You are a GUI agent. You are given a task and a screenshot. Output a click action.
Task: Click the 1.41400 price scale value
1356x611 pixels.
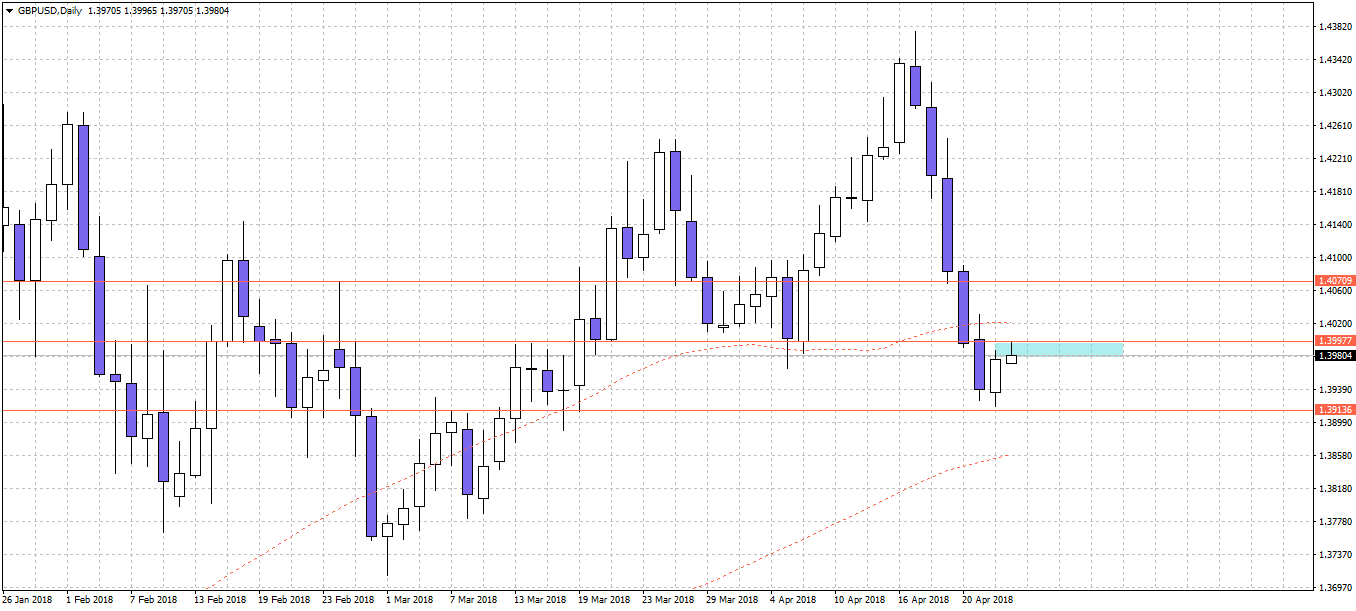point(1335,224)
